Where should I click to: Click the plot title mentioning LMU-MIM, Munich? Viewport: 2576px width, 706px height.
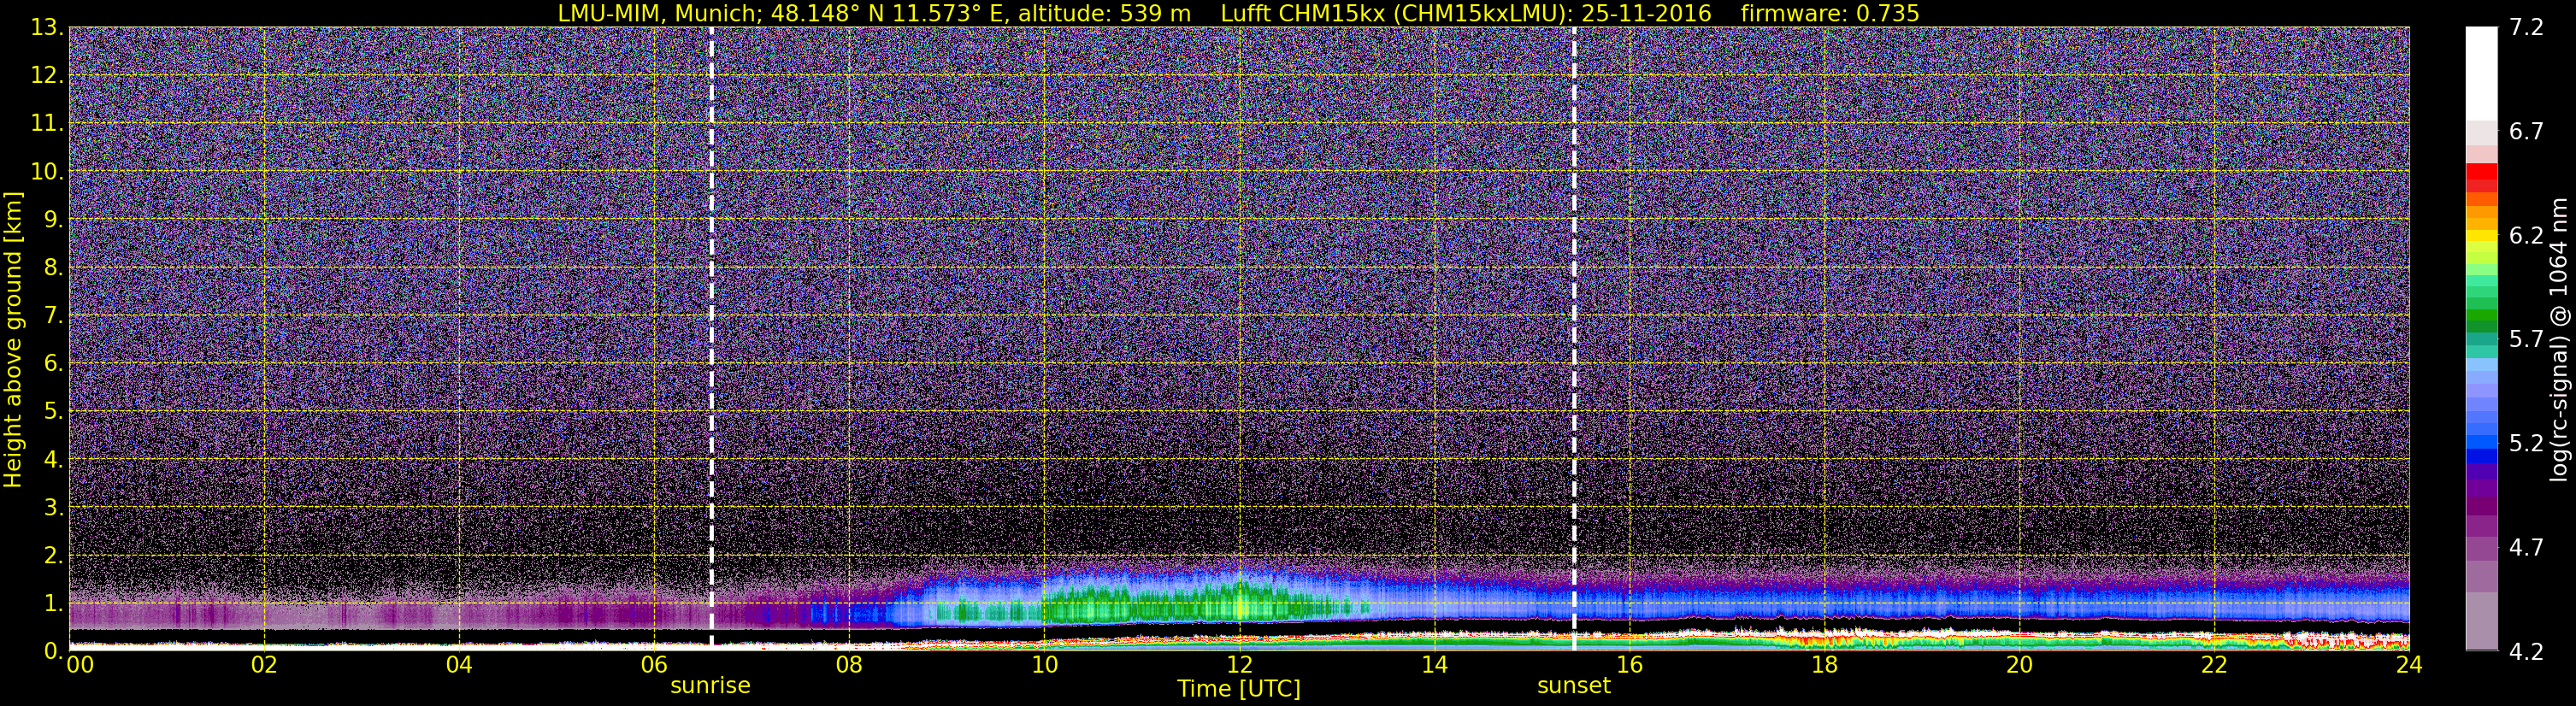(x=1239, y=13)
